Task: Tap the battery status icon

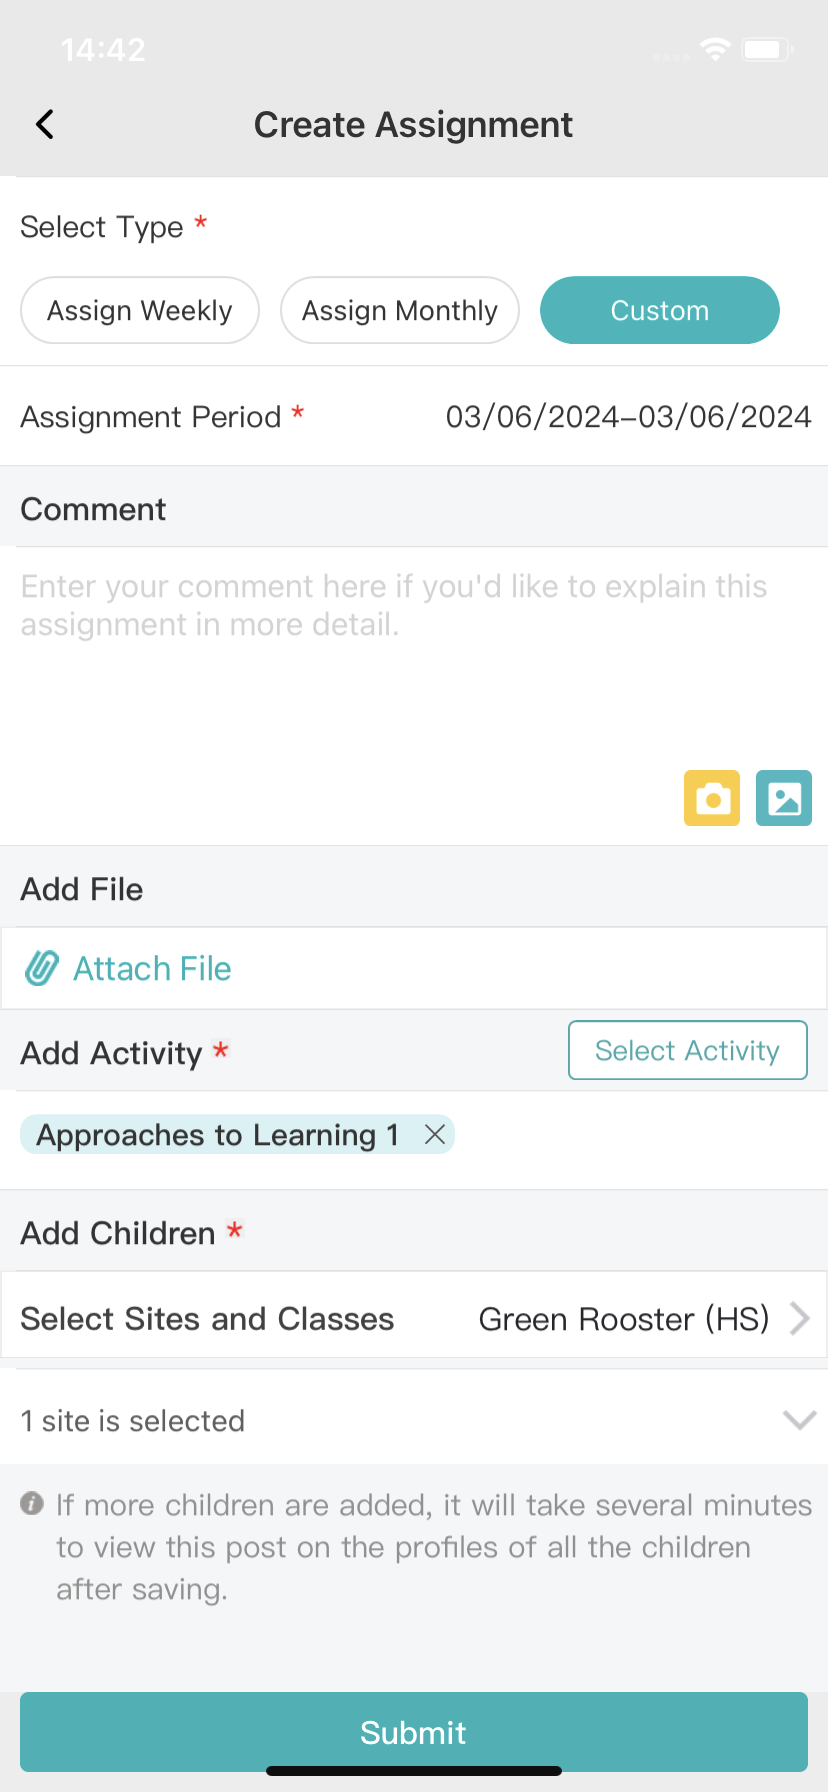Action: click(767, 49)
